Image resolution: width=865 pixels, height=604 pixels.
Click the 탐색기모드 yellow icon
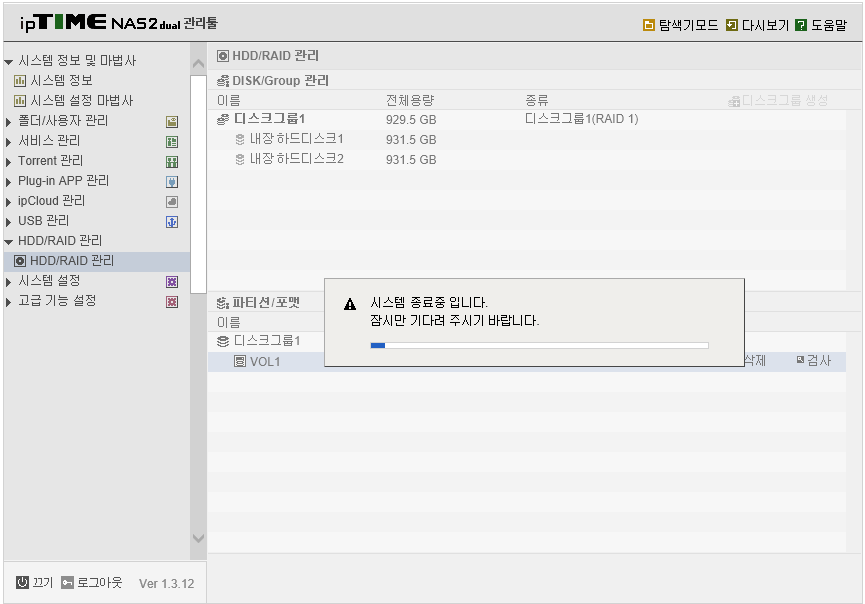pyautogui.click(x=649, y=25)
